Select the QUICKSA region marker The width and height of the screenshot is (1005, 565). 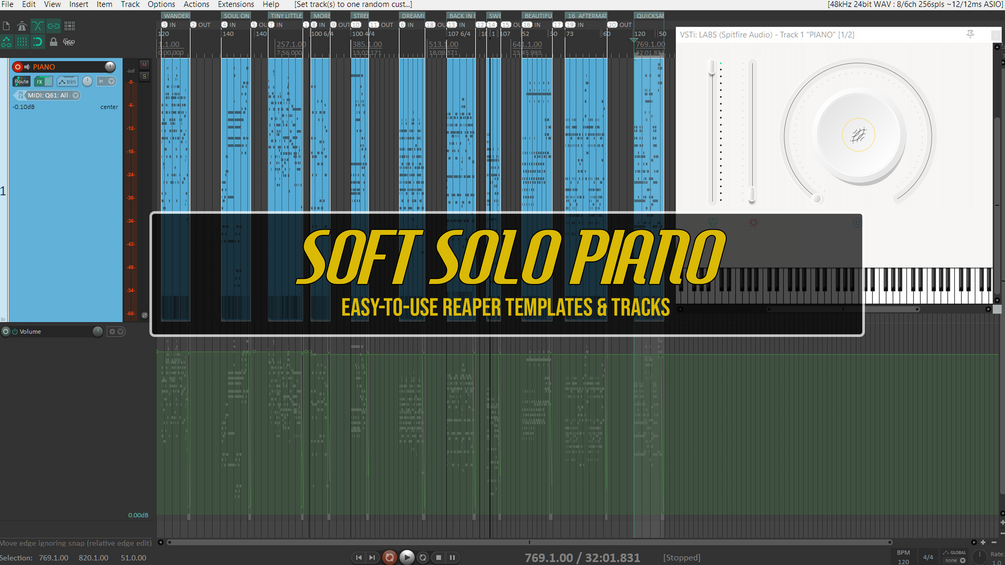649,16
